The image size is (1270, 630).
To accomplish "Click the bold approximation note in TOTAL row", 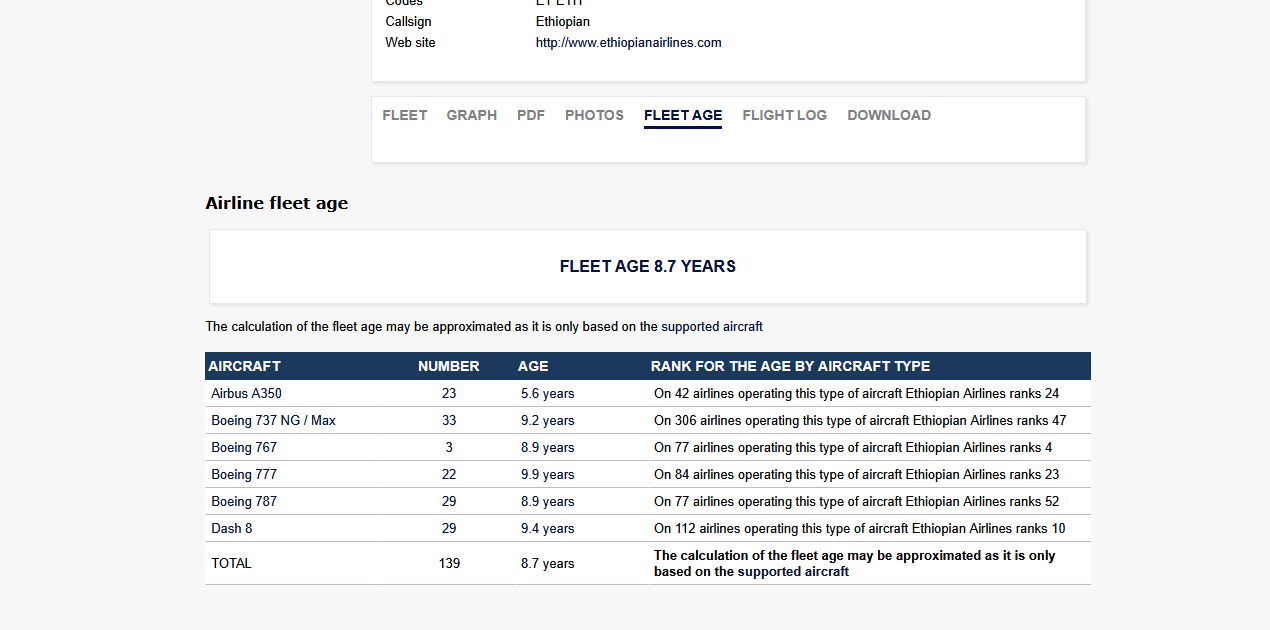I will pos(855,564).
